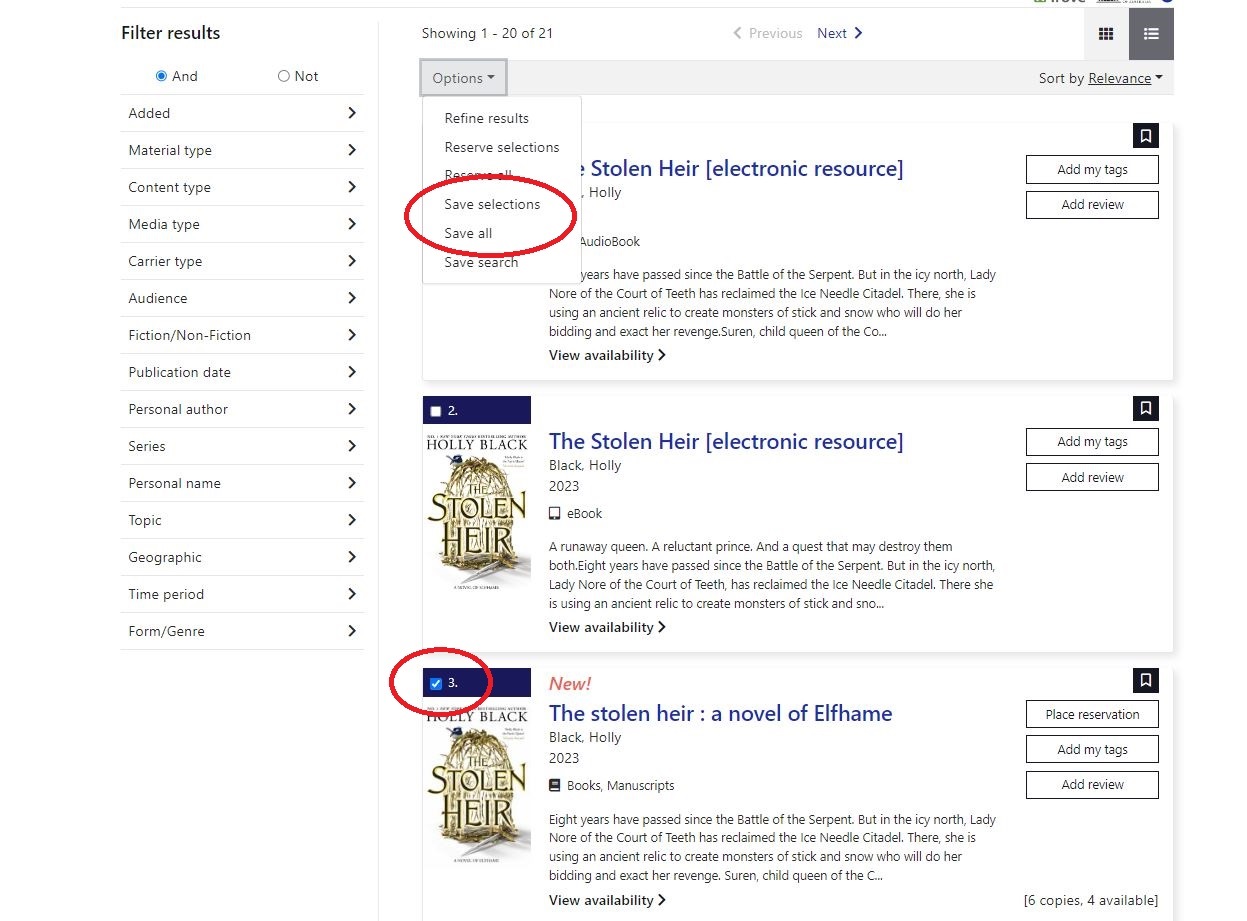1247x921 pixels.
Task: View availability for the audiobook result
Action: click(607, 355)
